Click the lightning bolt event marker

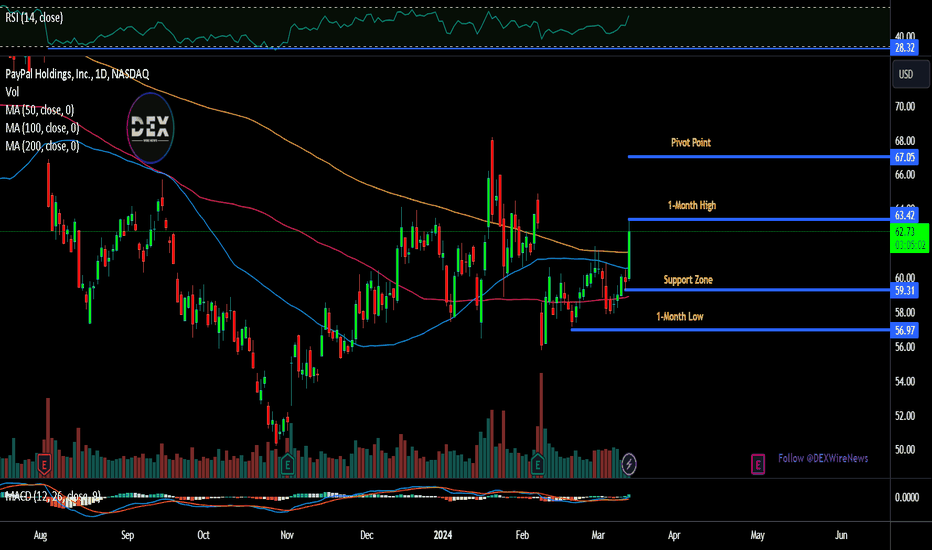coord(629,464)
